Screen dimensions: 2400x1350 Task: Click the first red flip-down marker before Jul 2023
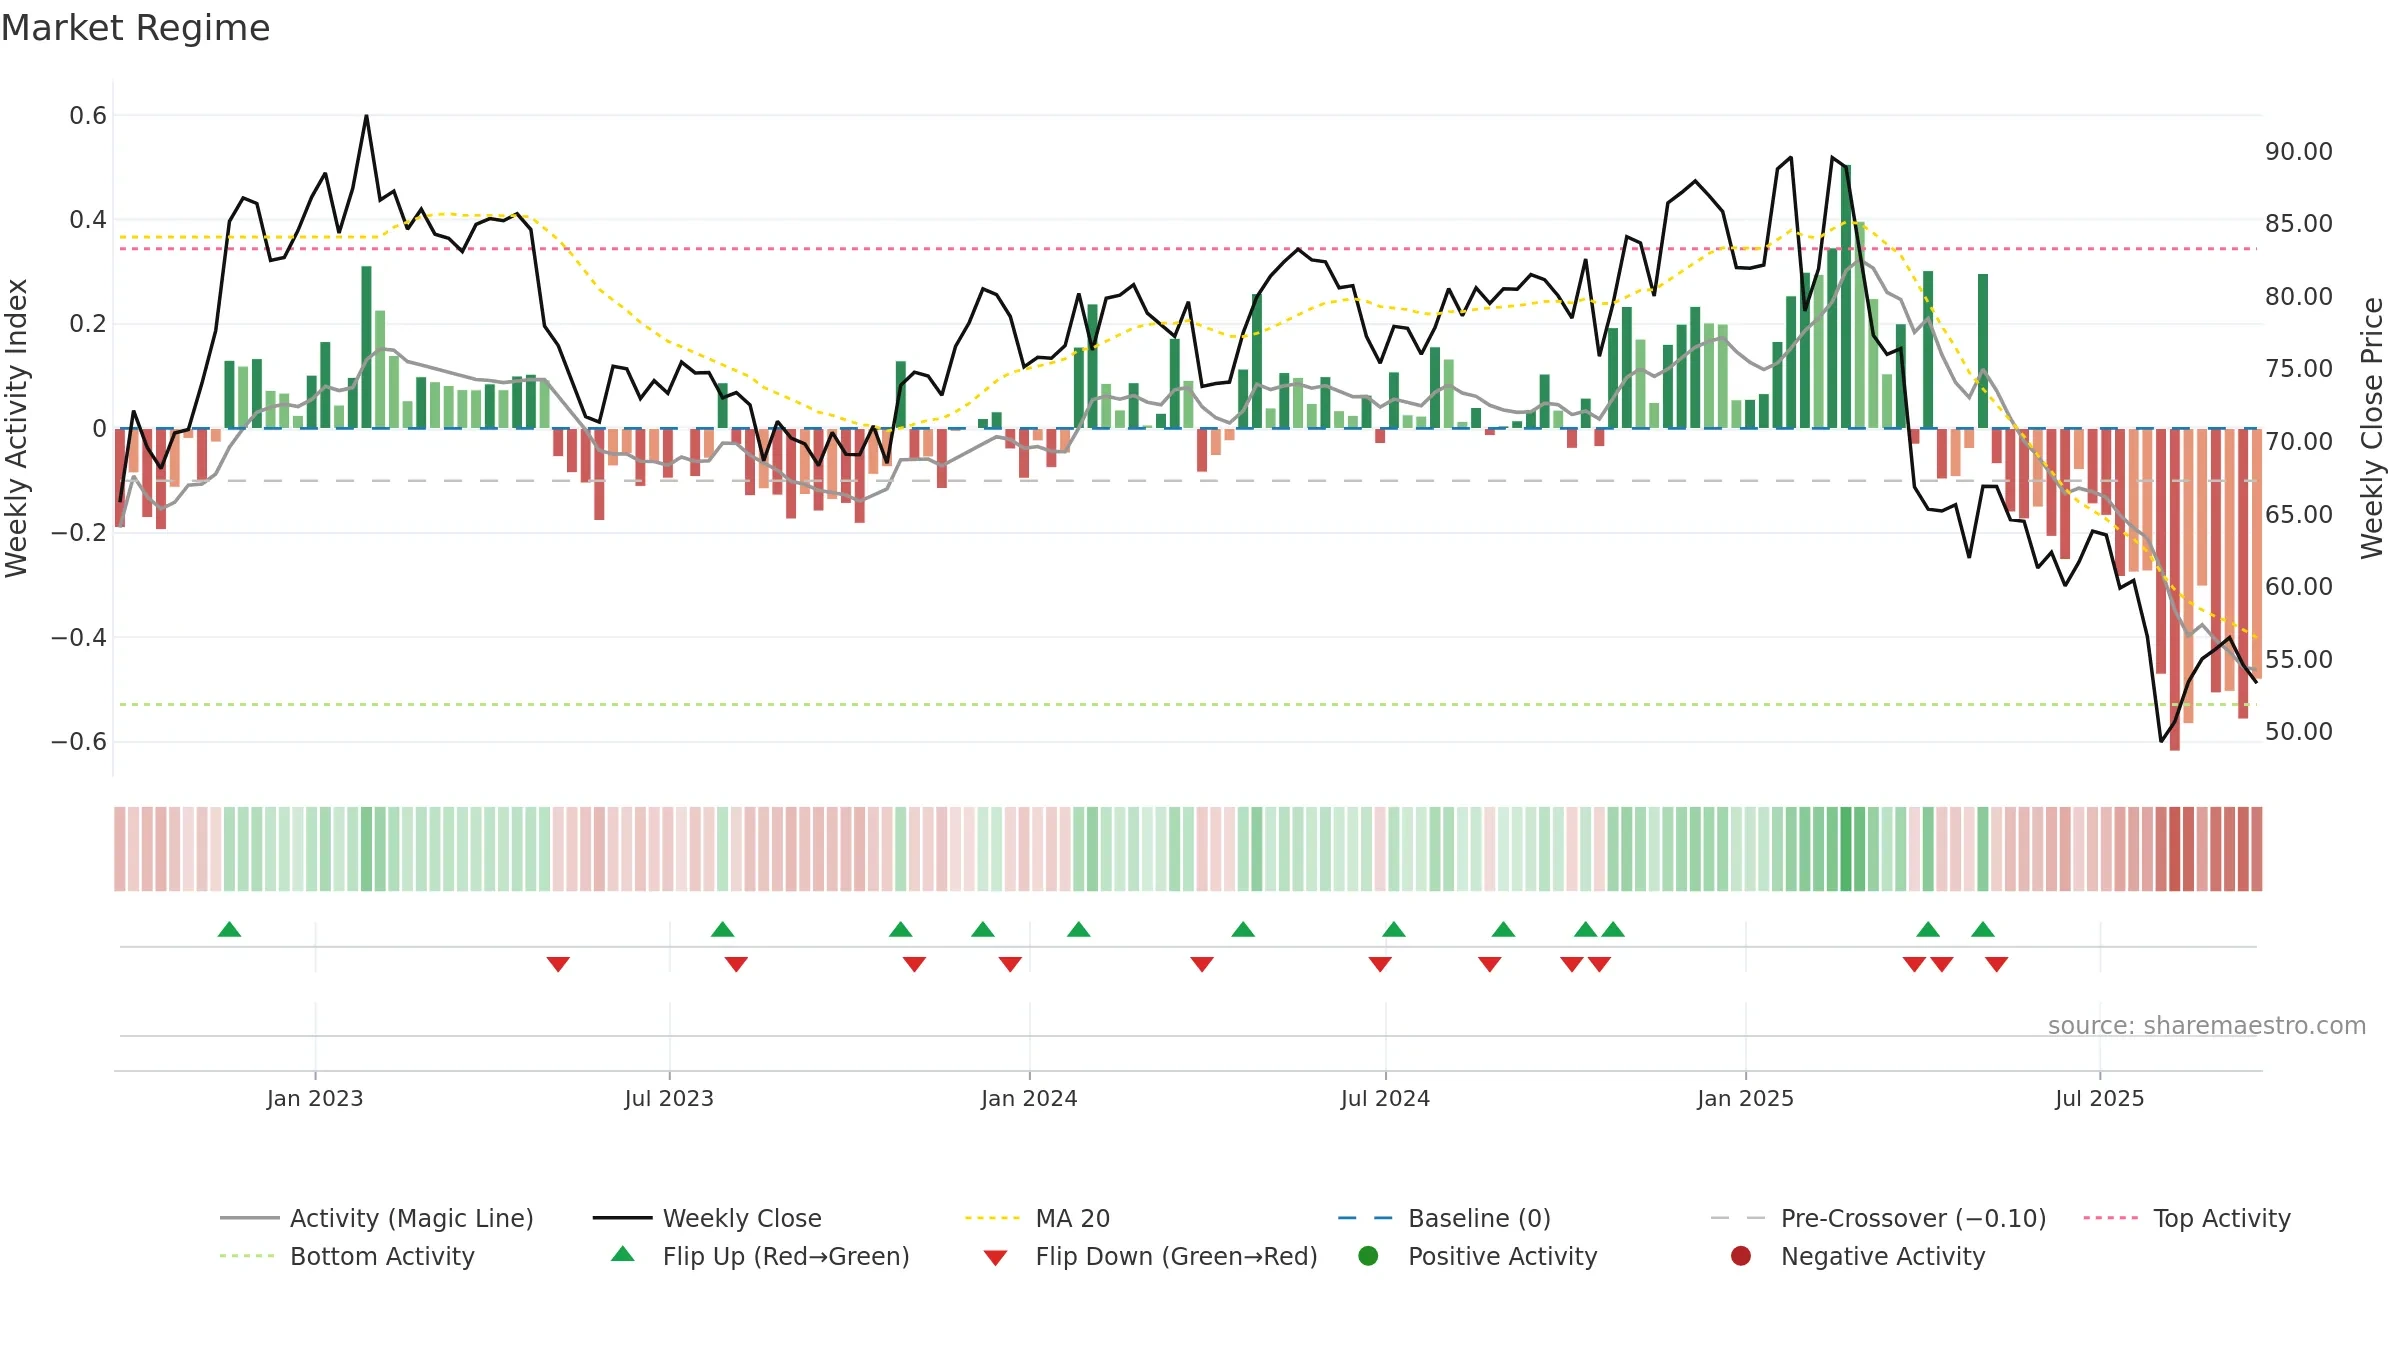pyautogui.click(x=558, y=964)
